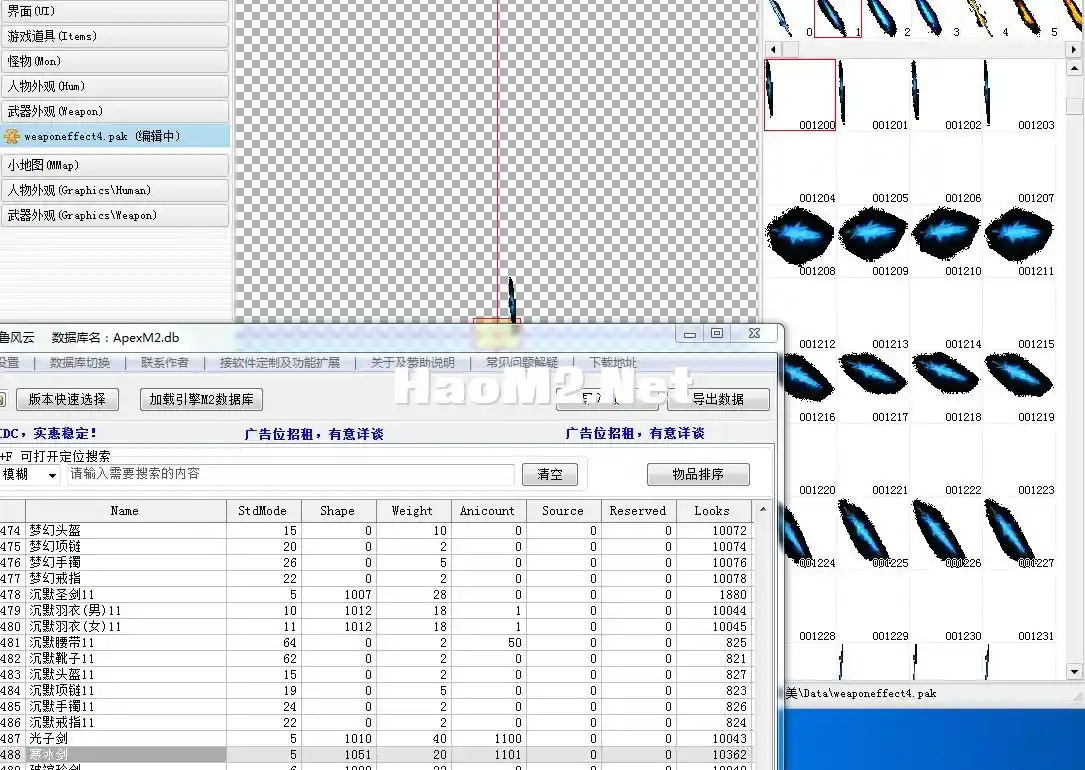Viewport: 1085px width, 770px height.
Task: Select highlighted row 寒冰剑
Action: (x=375, y=754)
